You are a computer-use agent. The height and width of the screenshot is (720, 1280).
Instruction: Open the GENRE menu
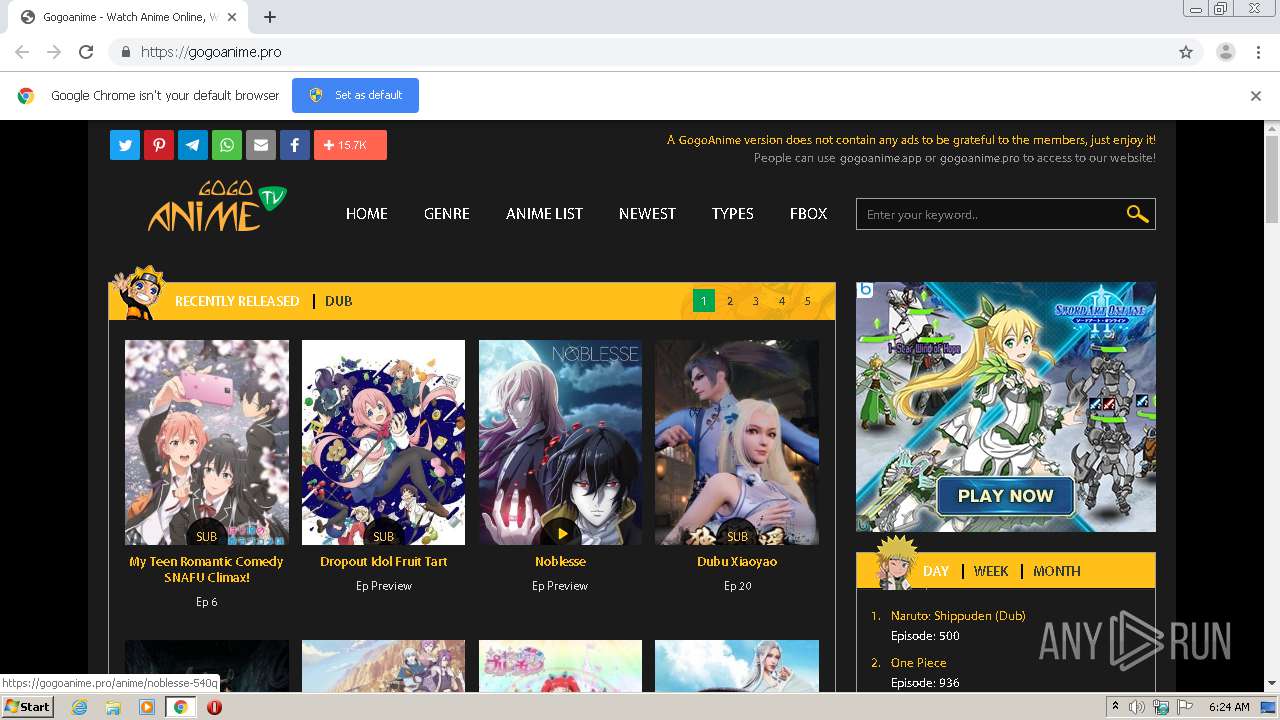pos(446,213)
